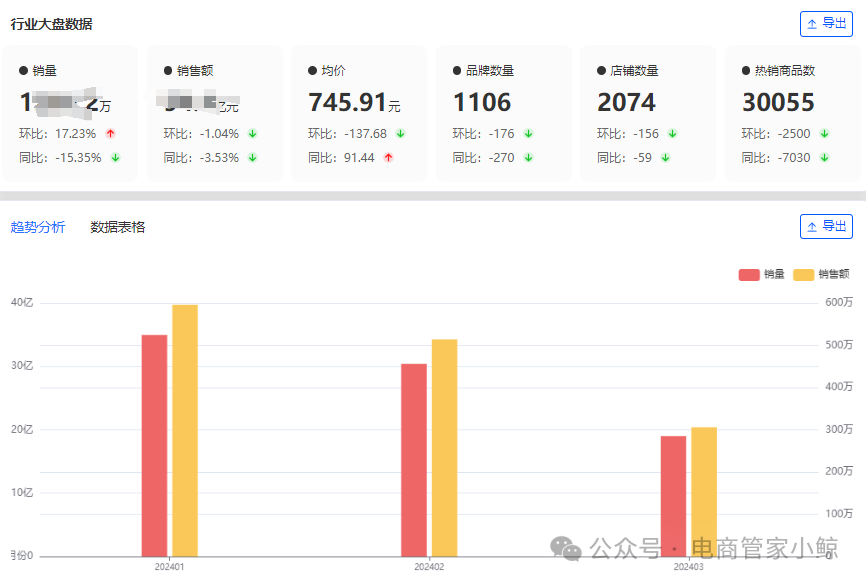Select the 店铺数量 metric card title

(634, 71)
